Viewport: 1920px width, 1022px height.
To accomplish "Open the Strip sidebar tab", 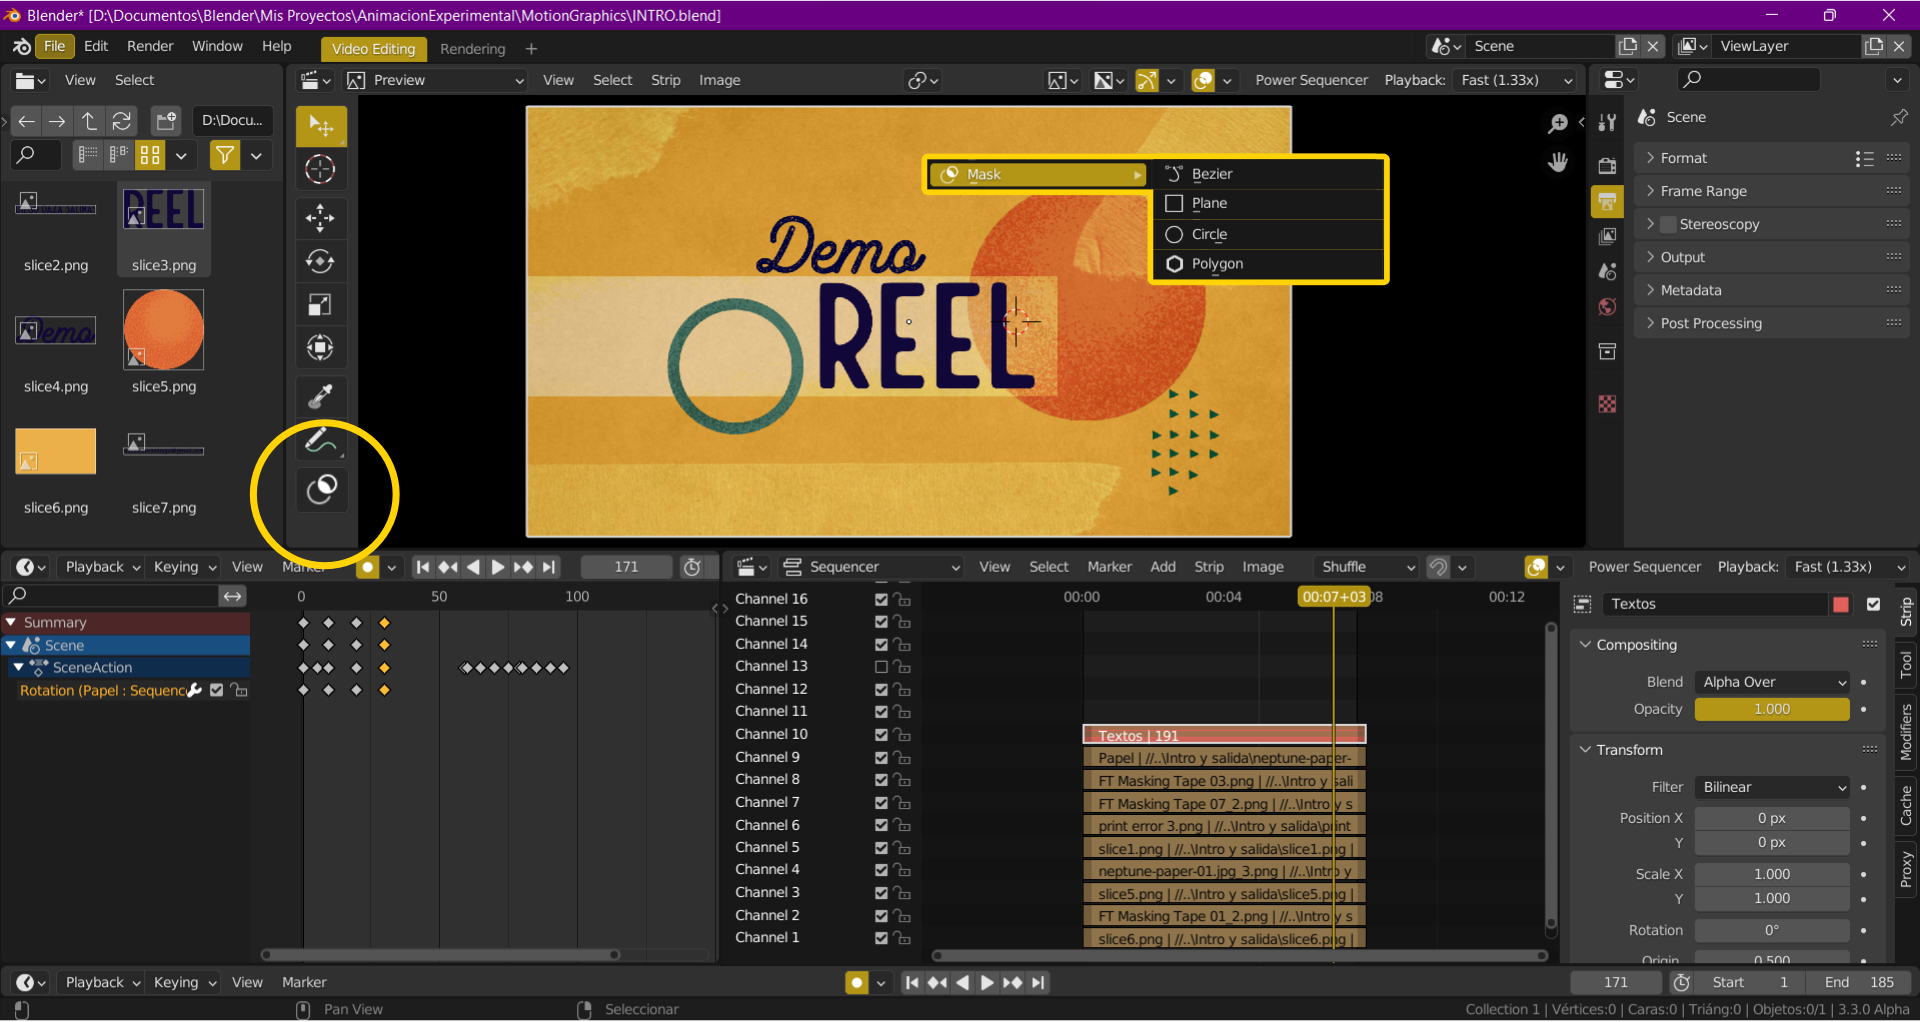I will coord(1906,611).
